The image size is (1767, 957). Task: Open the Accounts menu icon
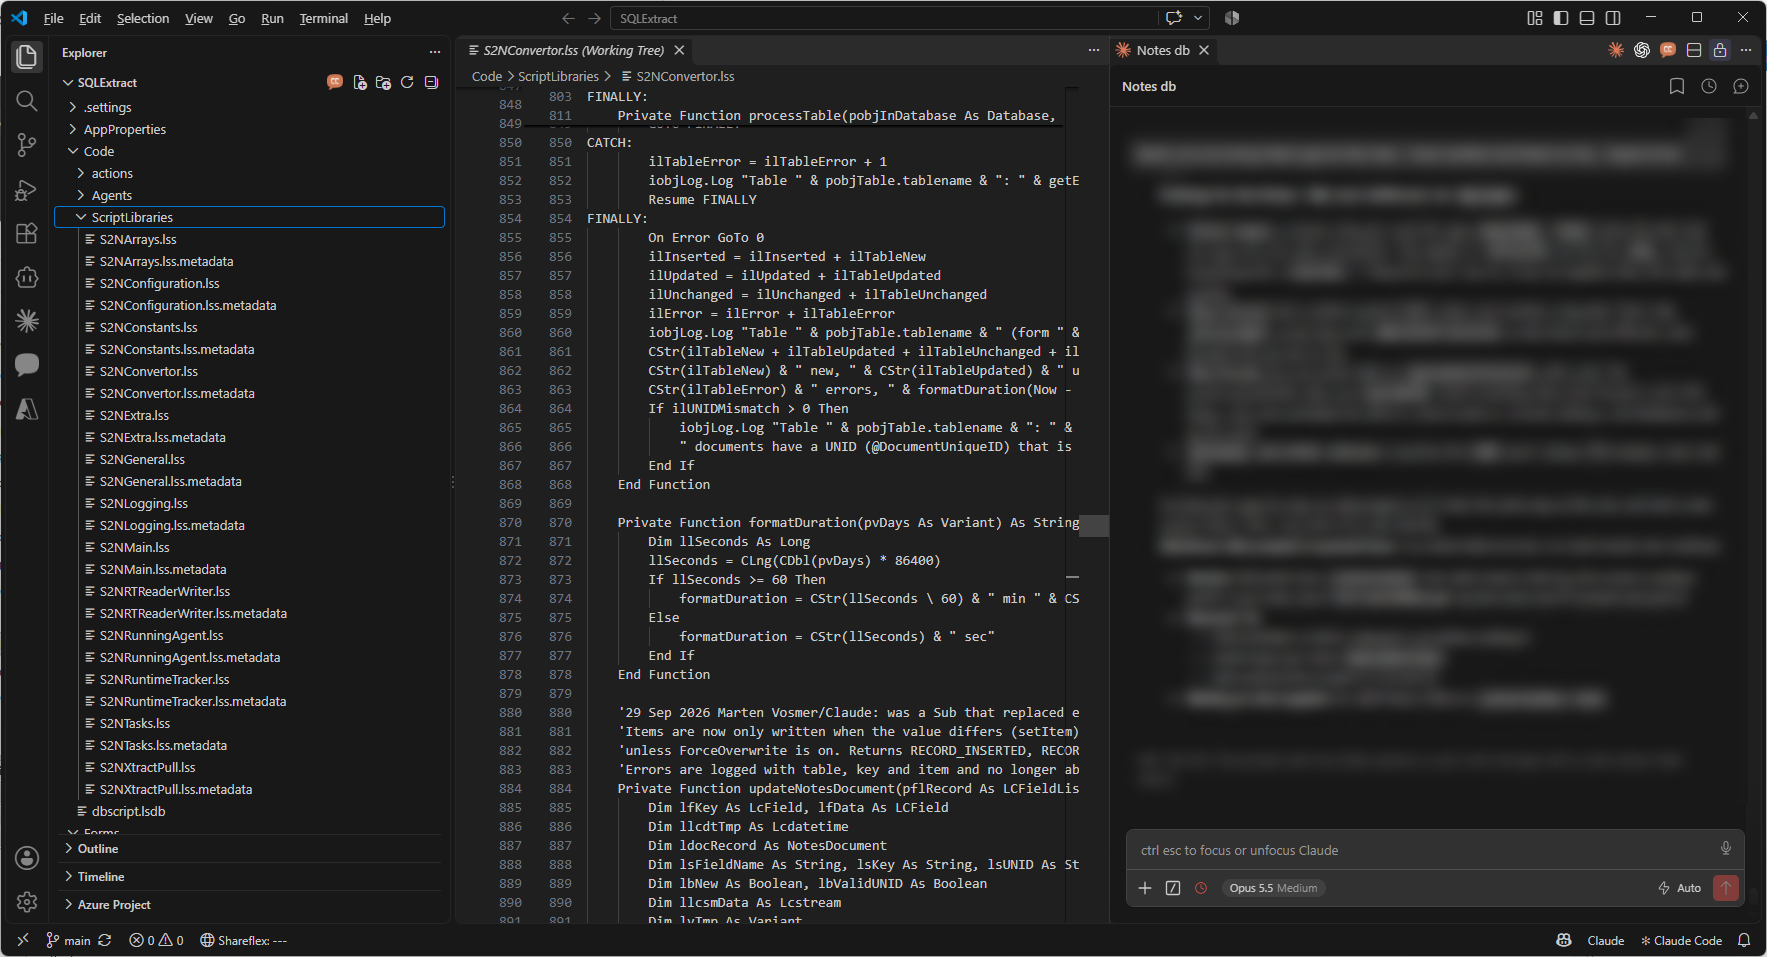(x=27, y=858)
